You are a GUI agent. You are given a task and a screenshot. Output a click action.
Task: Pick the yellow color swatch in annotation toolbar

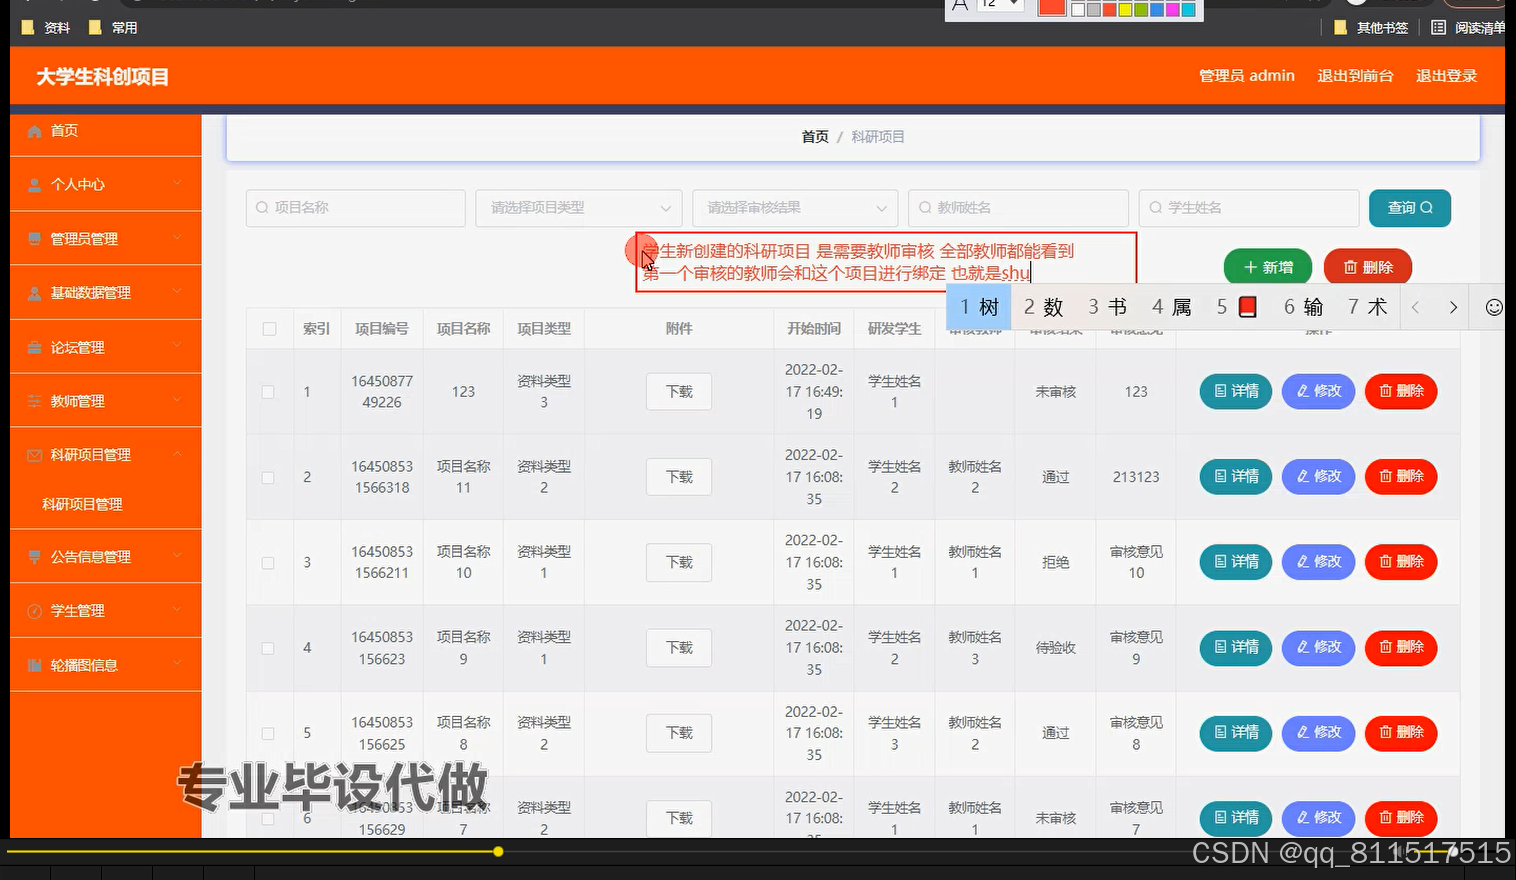click(1125, 9)
